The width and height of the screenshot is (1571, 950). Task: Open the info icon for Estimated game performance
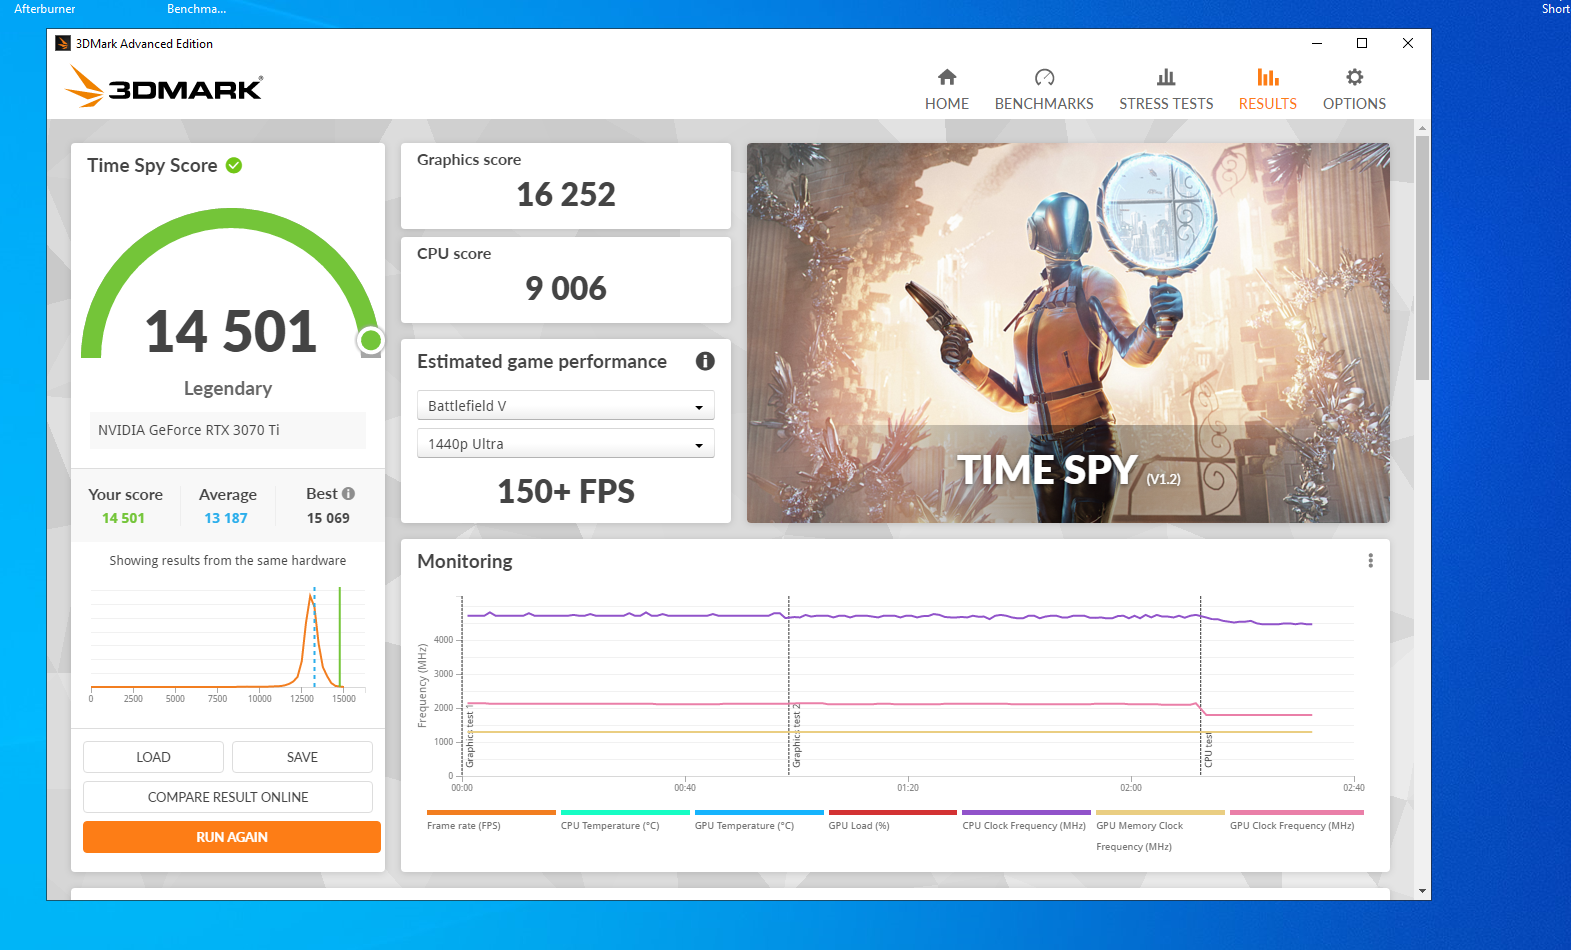coord(705,361)
